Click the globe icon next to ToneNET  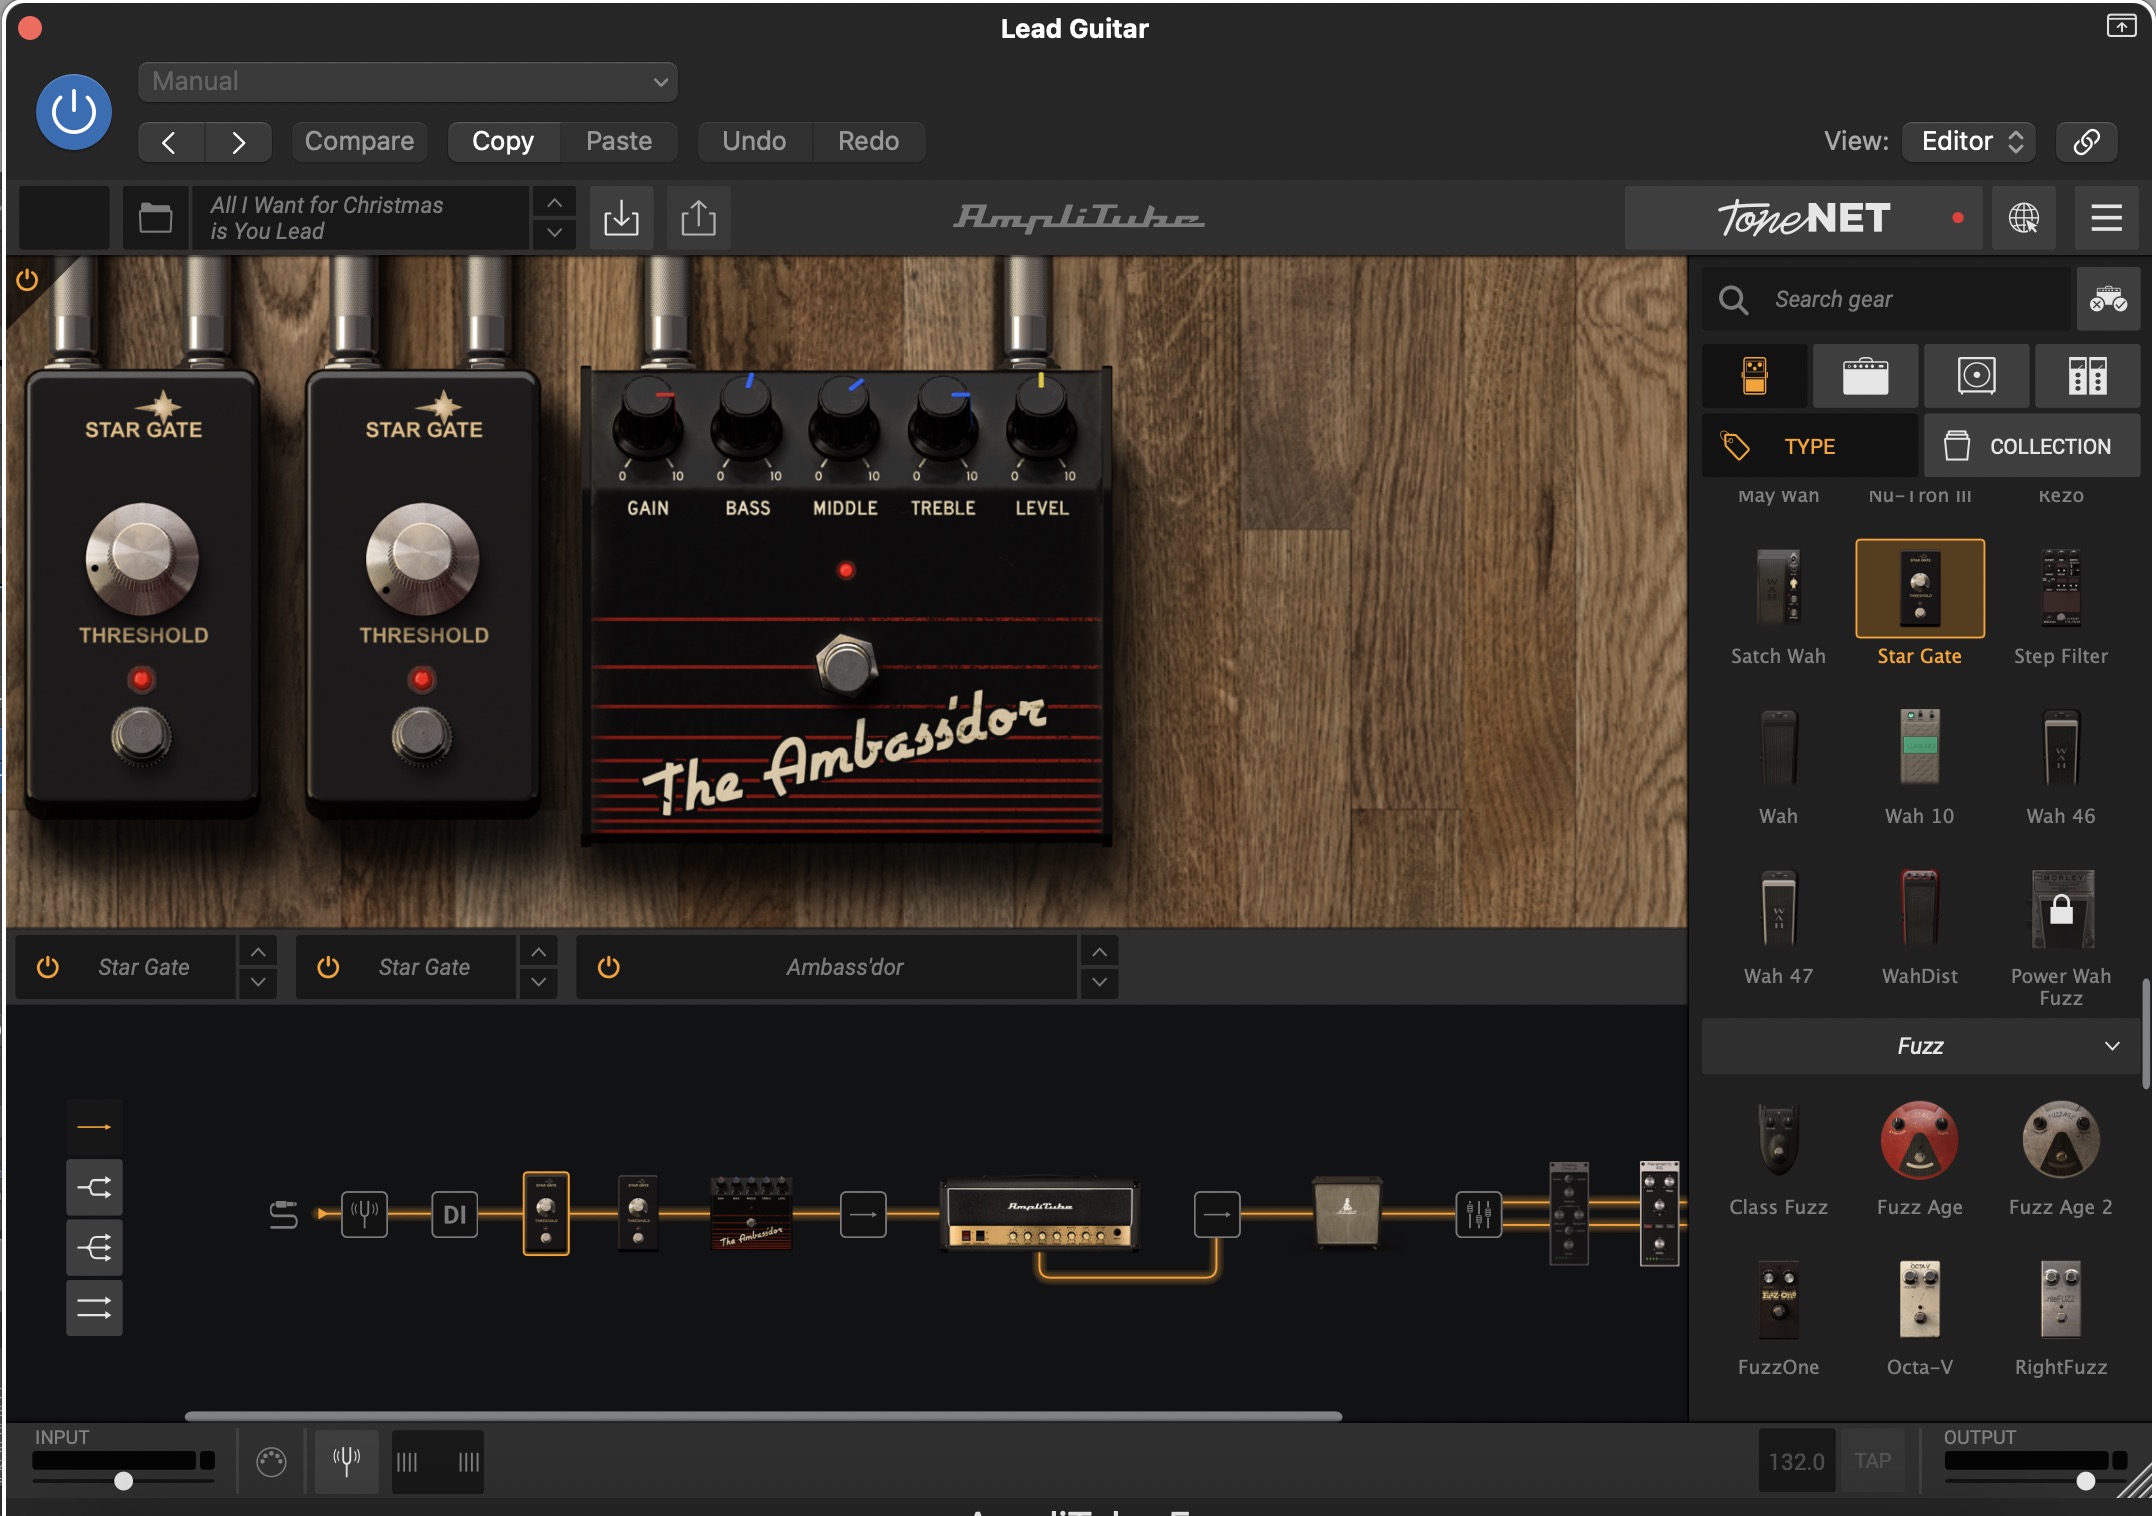click(x=2024, y=218)
